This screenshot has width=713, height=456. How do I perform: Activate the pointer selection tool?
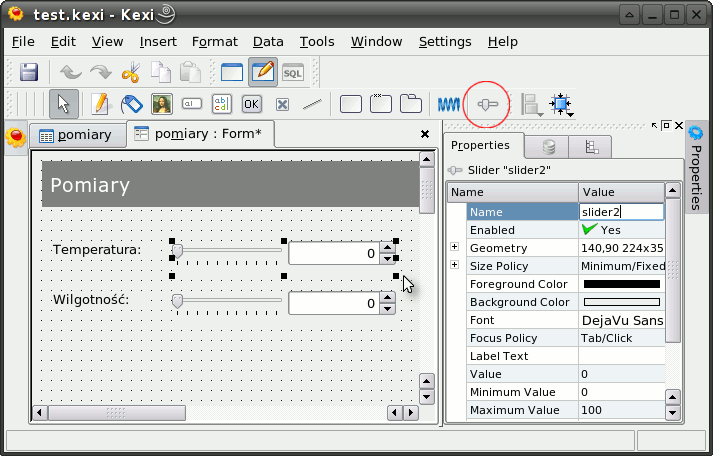coord(63,104)
